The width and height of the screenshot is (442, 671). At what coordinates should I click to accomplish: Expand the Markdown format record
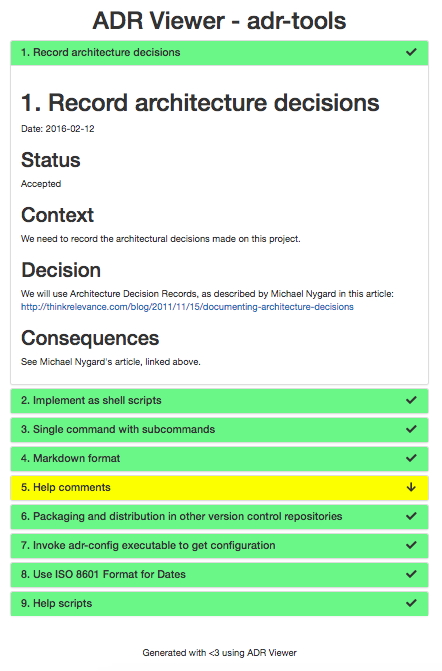coord(219,458)
